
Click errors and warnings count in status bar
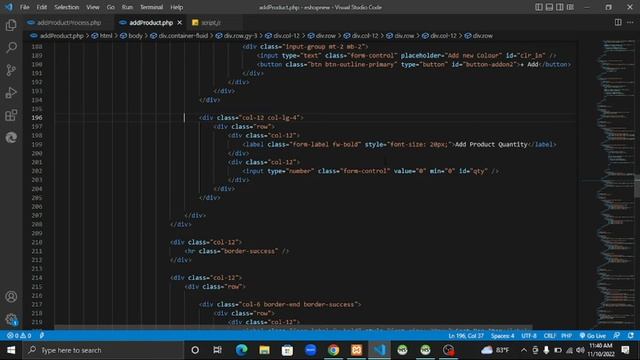coord(19,336)
